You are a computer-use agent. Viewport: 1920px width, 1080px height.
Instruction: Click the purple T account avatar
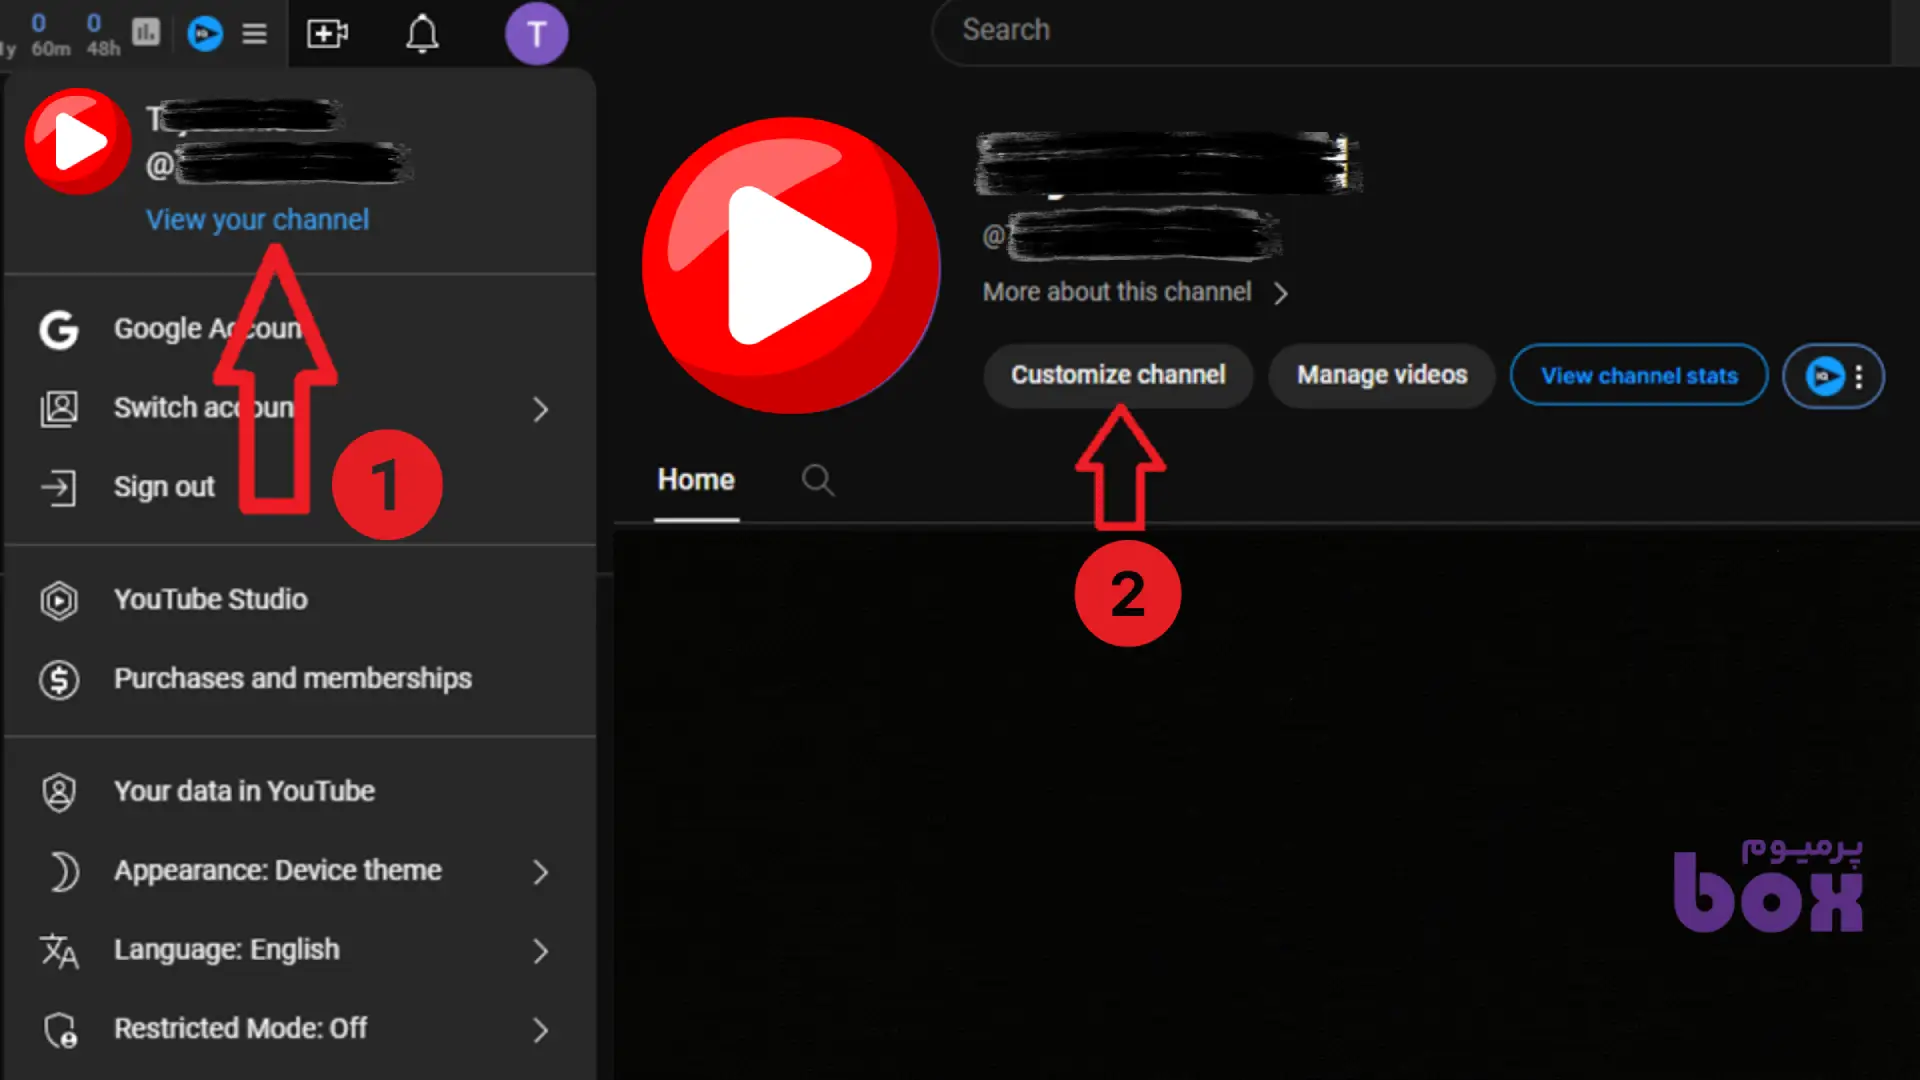537,34
